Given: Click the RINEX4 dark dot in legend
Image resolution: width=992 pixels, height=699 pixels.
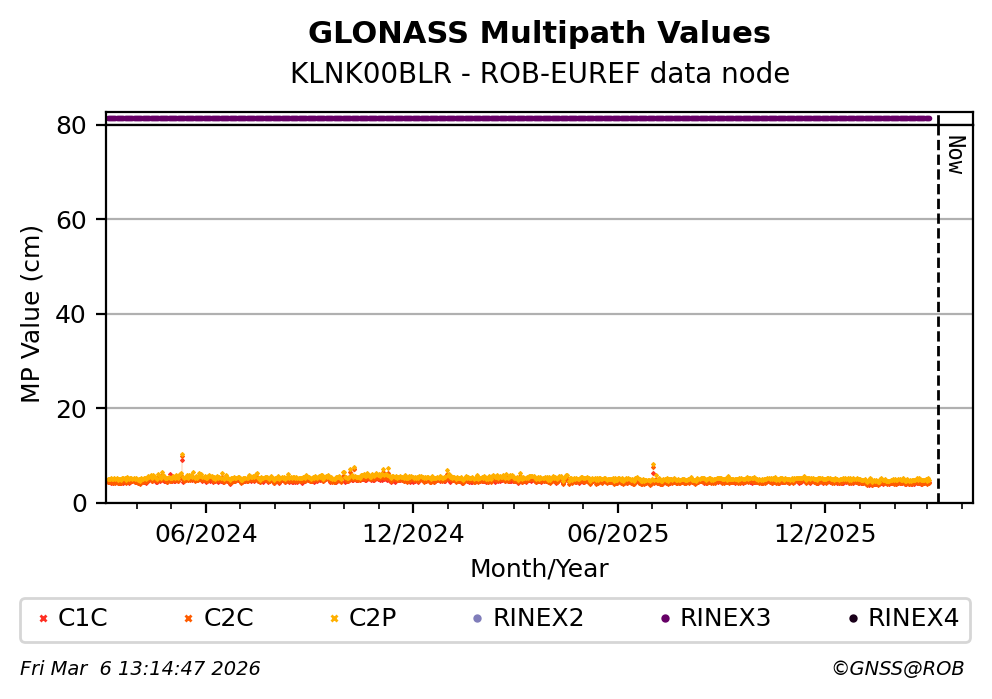Looking at the screenshot, I should (853, 619).
